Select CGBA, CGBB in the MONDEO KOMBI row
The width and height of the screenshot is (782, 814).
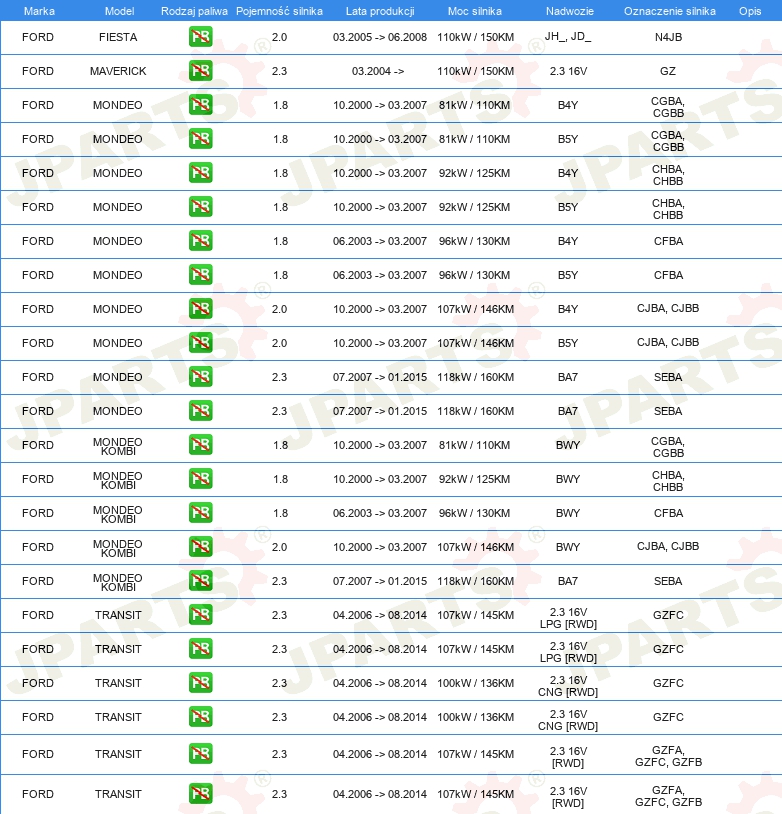668,447
